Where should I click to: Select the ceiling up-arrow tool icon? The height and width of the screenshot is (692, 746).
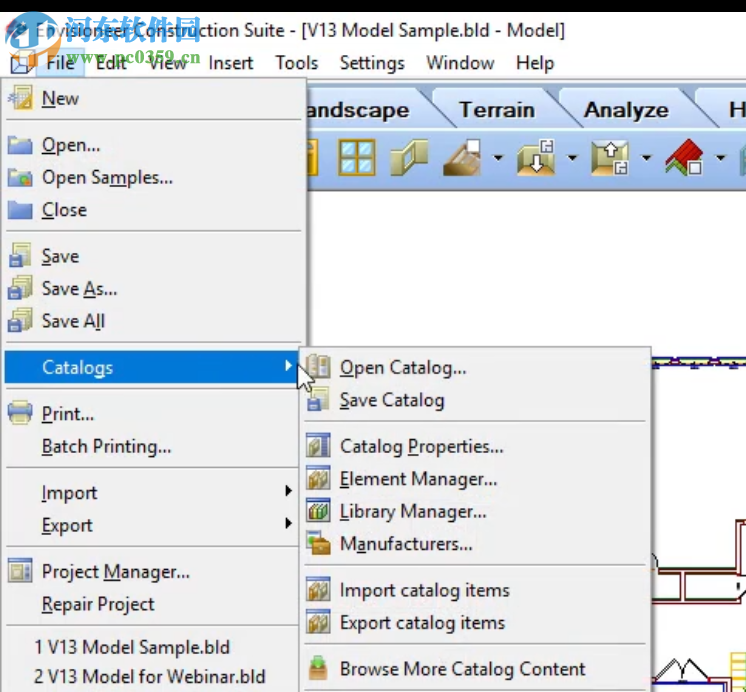610,158
